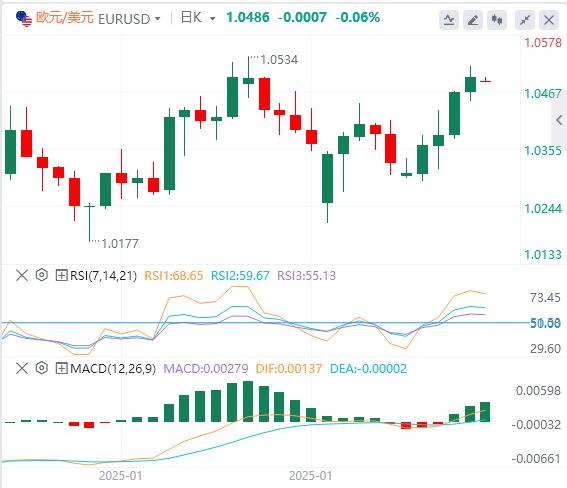The width and height of the screenshot is (567, 488).
Task: Click the right 2025-01 date label
Action: [310, 475]
